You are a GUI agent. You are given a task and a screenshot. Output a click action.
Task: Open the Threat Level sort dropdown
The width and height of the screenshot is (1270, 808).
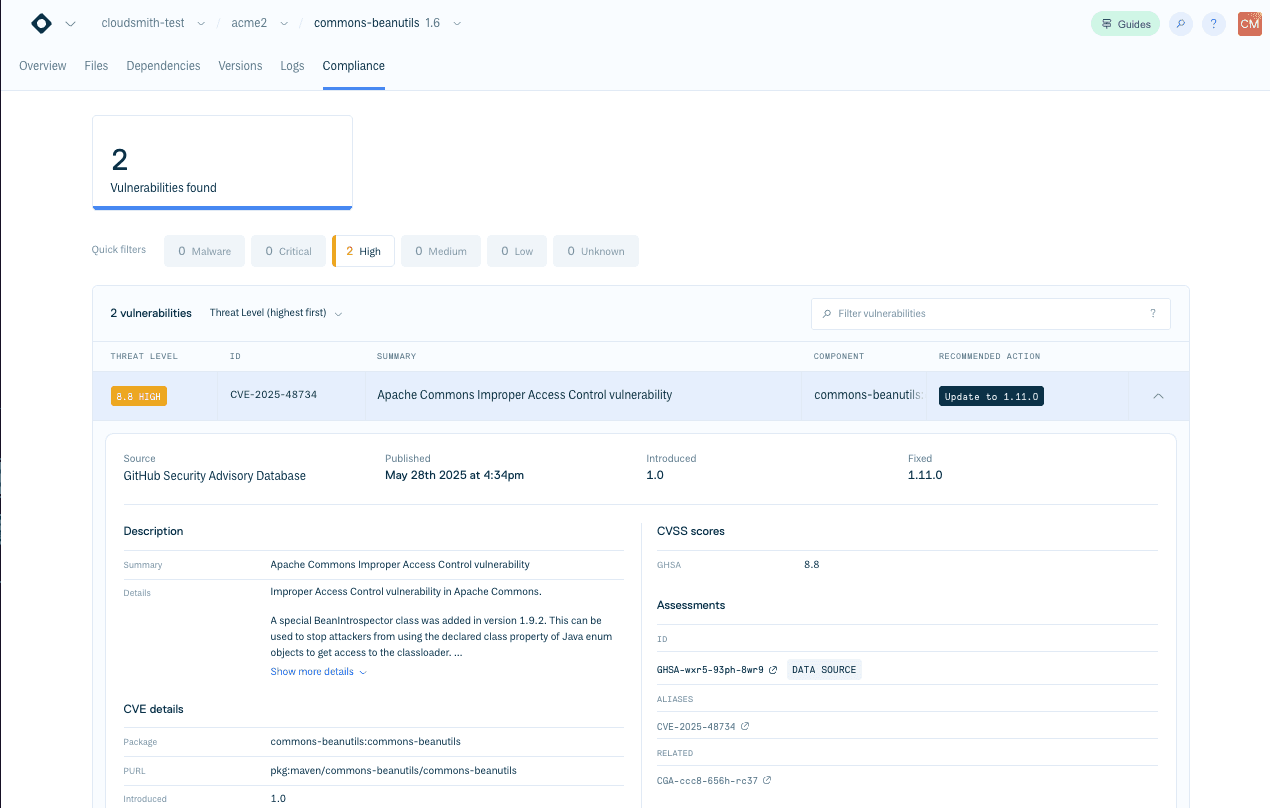(x=276, y=313)
